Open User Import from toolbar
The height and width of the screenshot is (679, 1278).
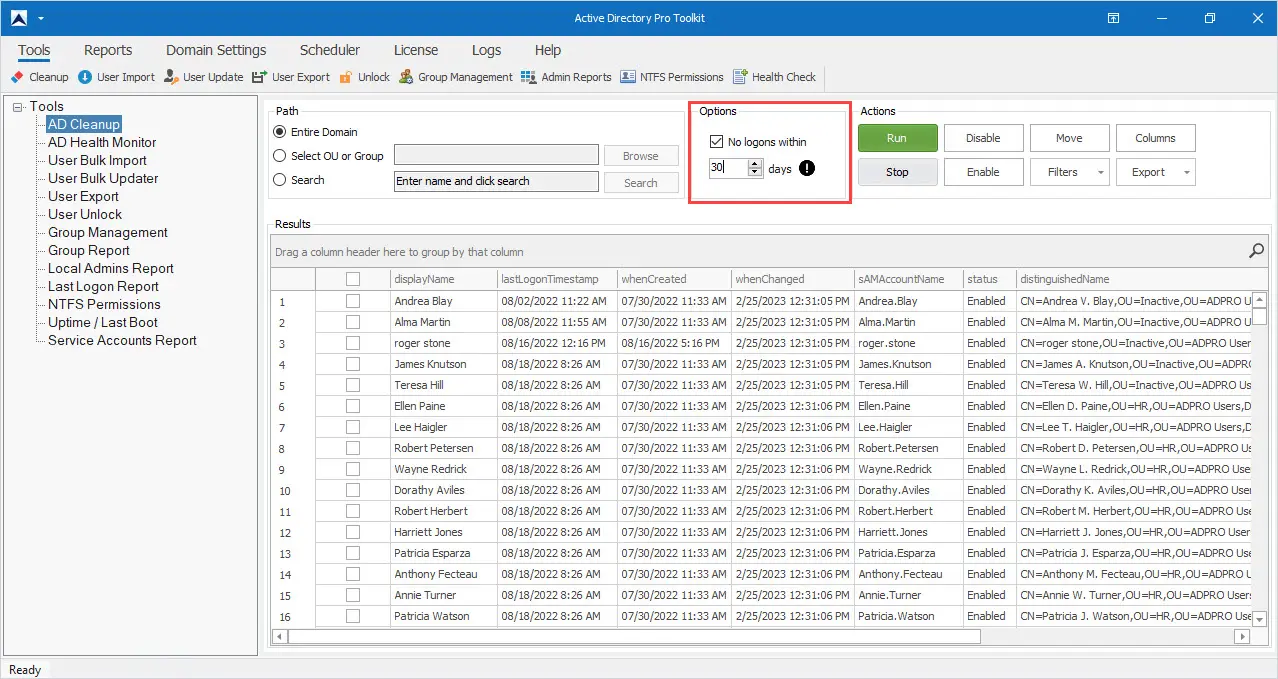(116, 77)
